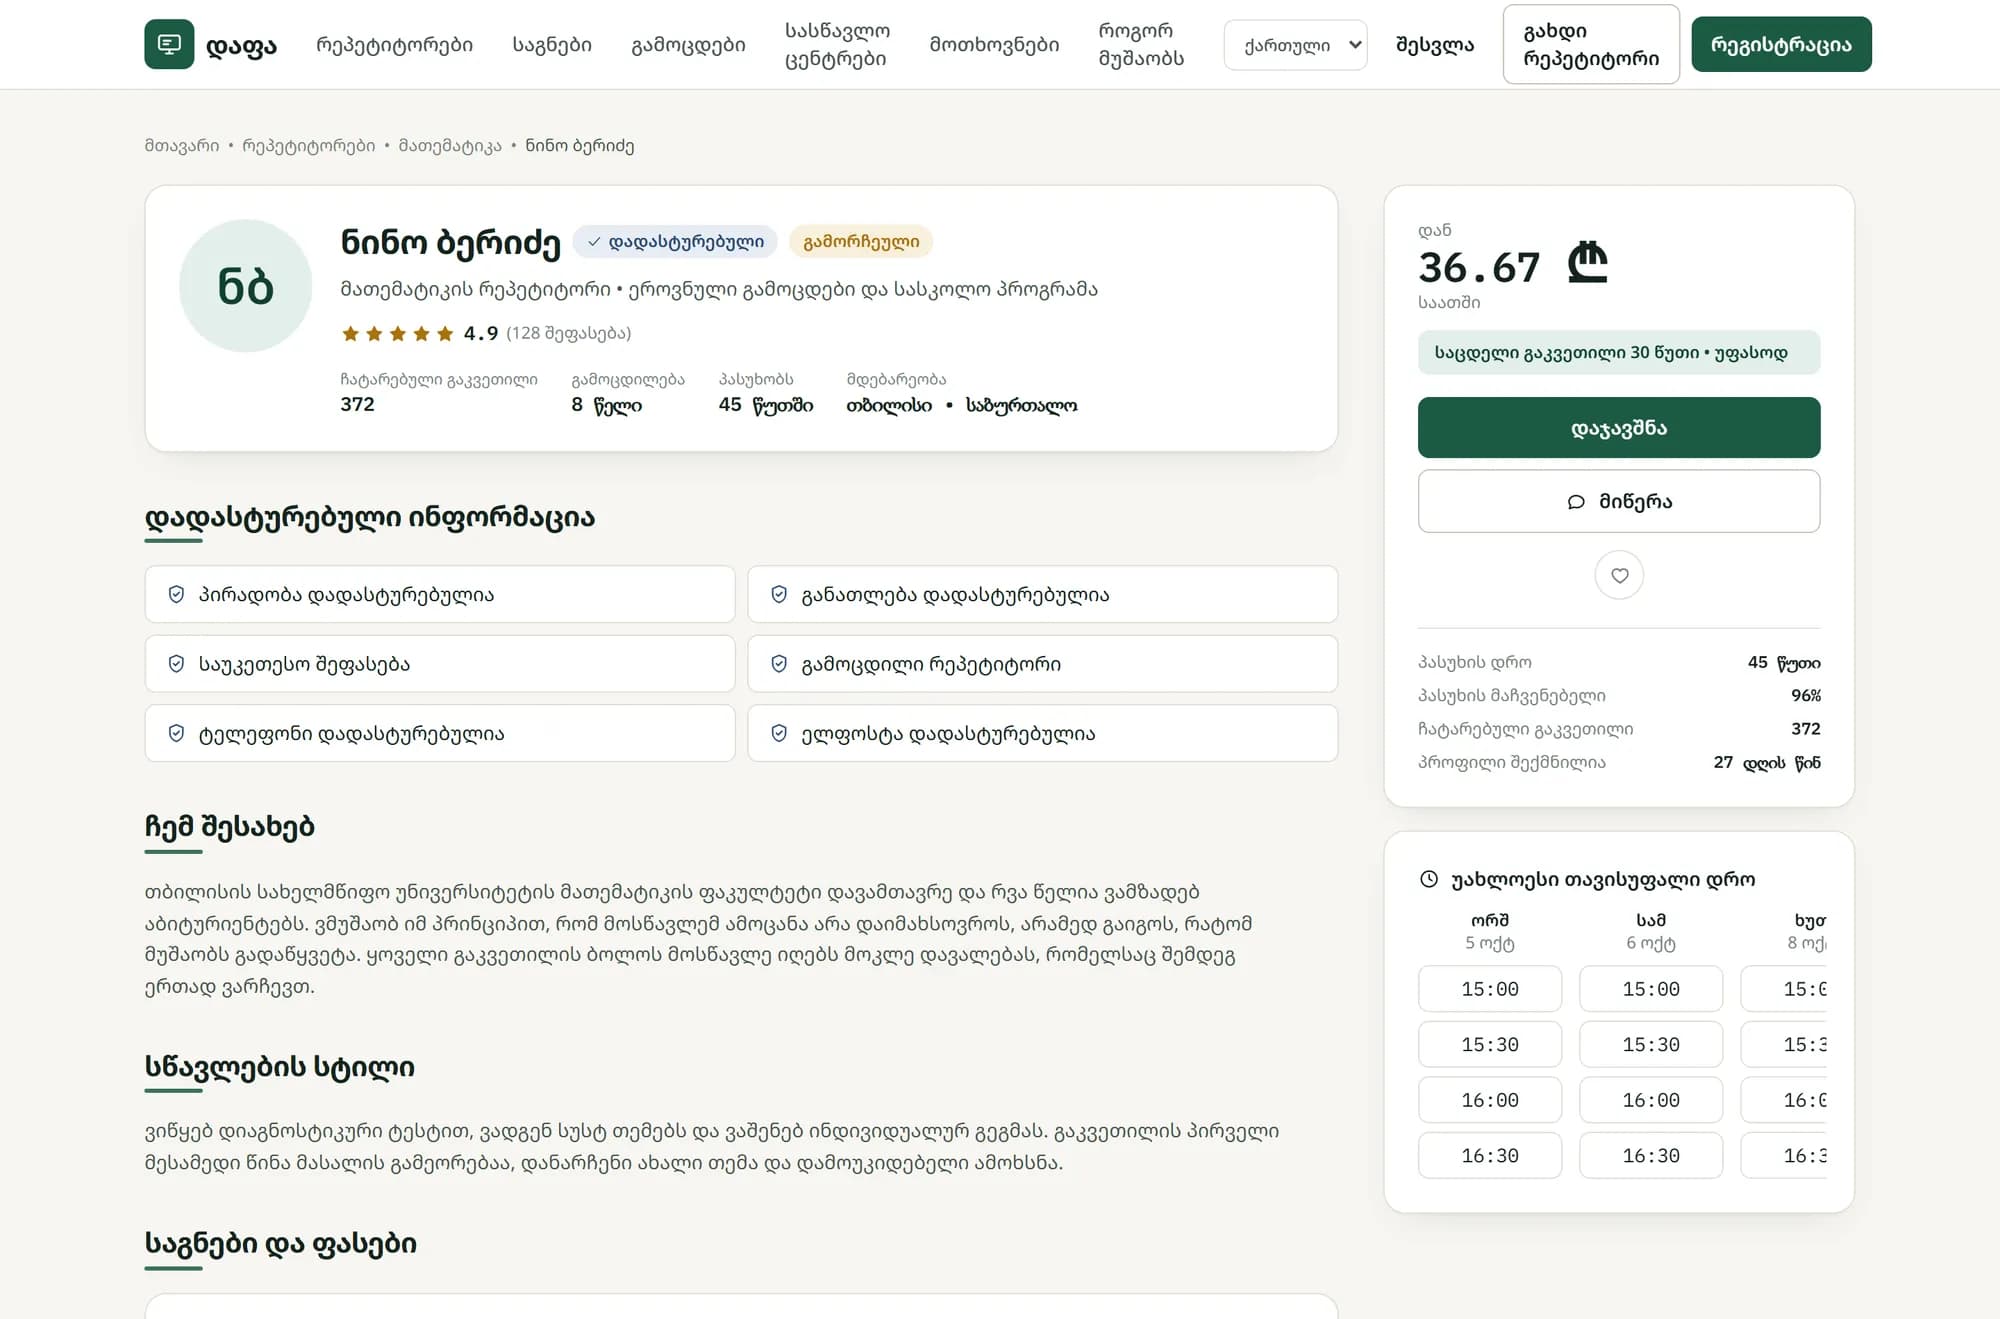Open სასწავლო ცენტრები in the top menu
This screenshot has height=1319, width=2000.
(837, 45)
